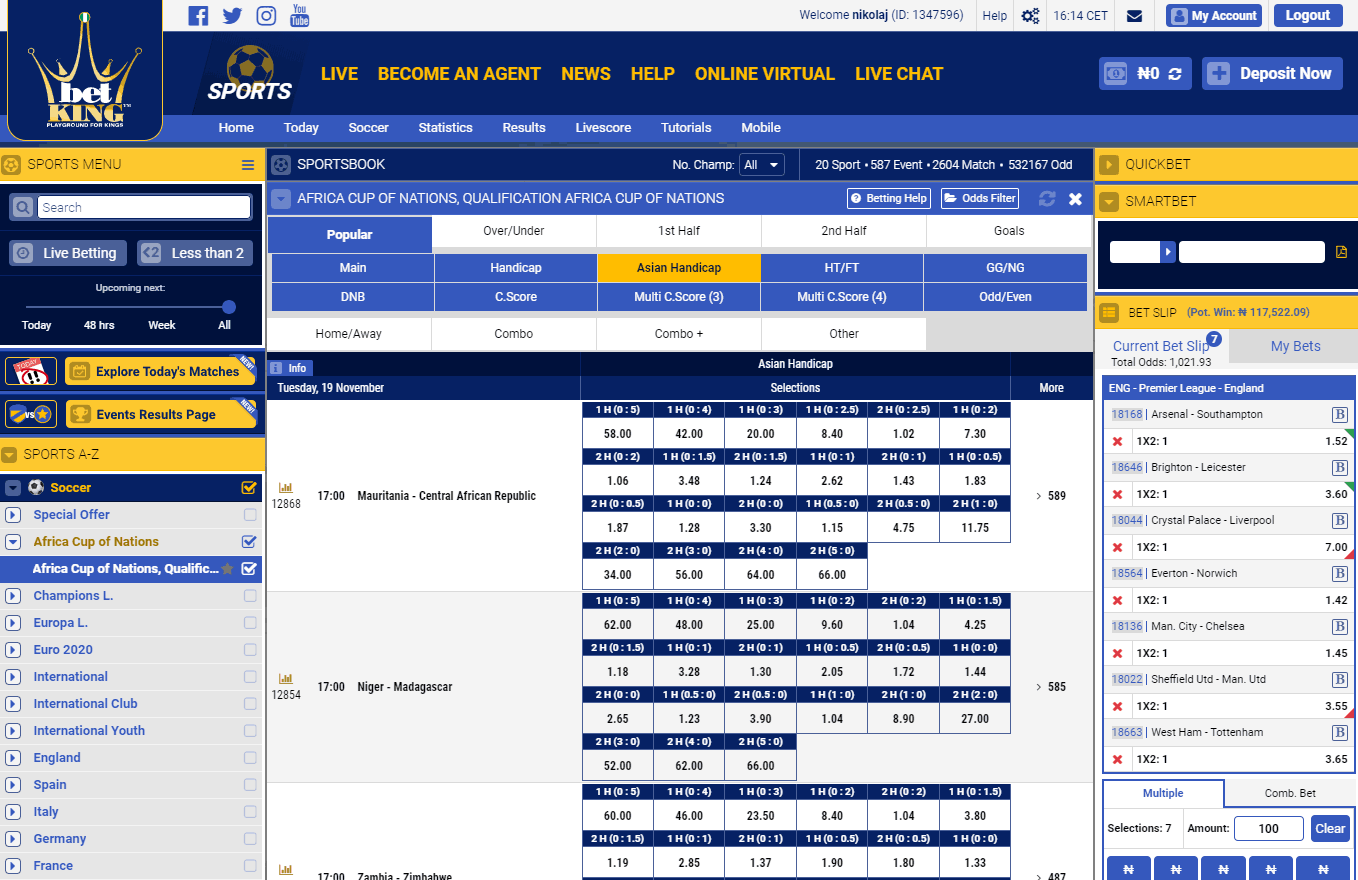Clear the bet amount
The image size is (1358, 880).
[x=1330, y=828]
